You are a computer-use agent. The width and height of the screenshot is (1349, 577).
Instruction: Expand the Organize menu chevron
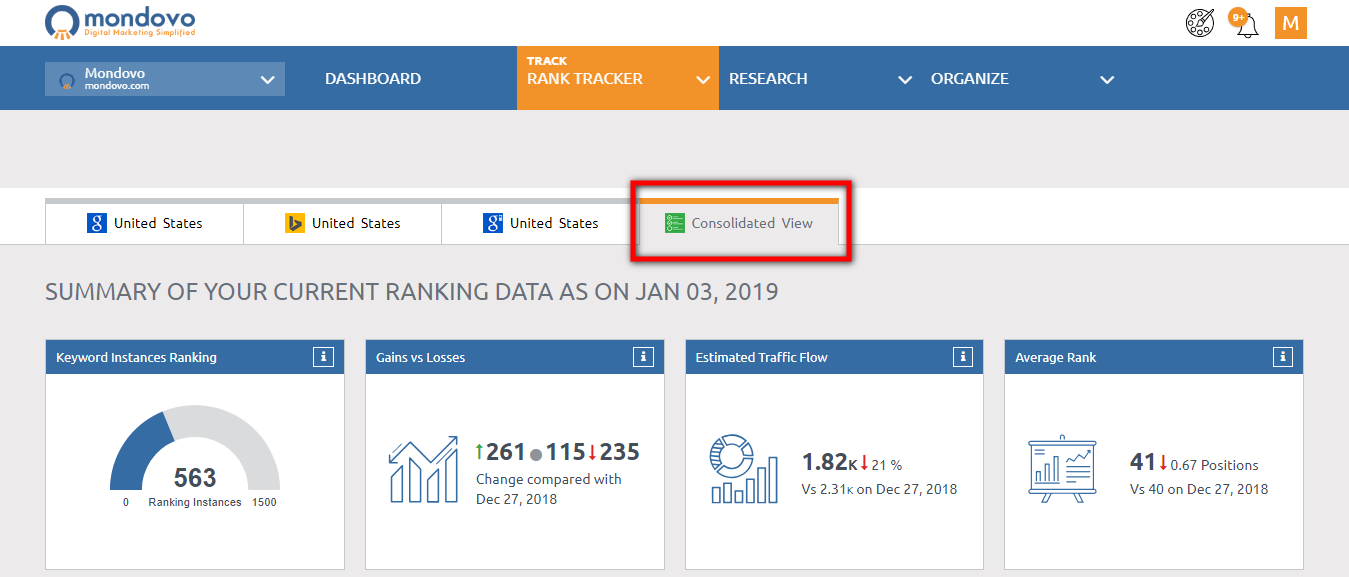pyautogui.click(x=1107, y=80)
